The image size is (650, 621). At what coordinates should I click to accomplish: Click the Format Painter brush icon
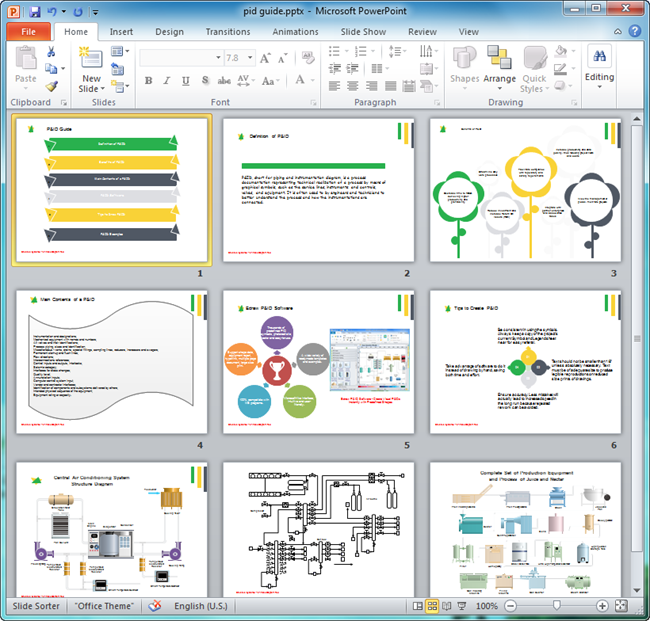[x=52, y=87]
